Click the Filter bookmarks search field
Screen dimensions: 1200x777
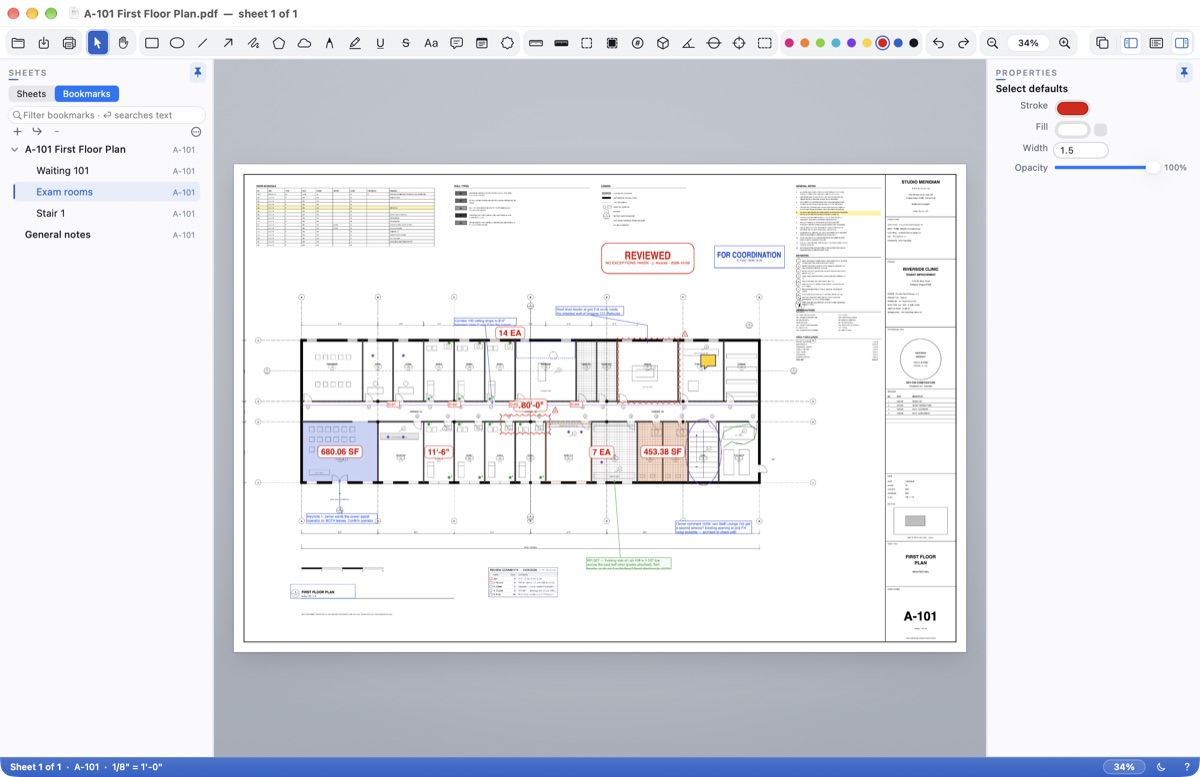point(107,115)
